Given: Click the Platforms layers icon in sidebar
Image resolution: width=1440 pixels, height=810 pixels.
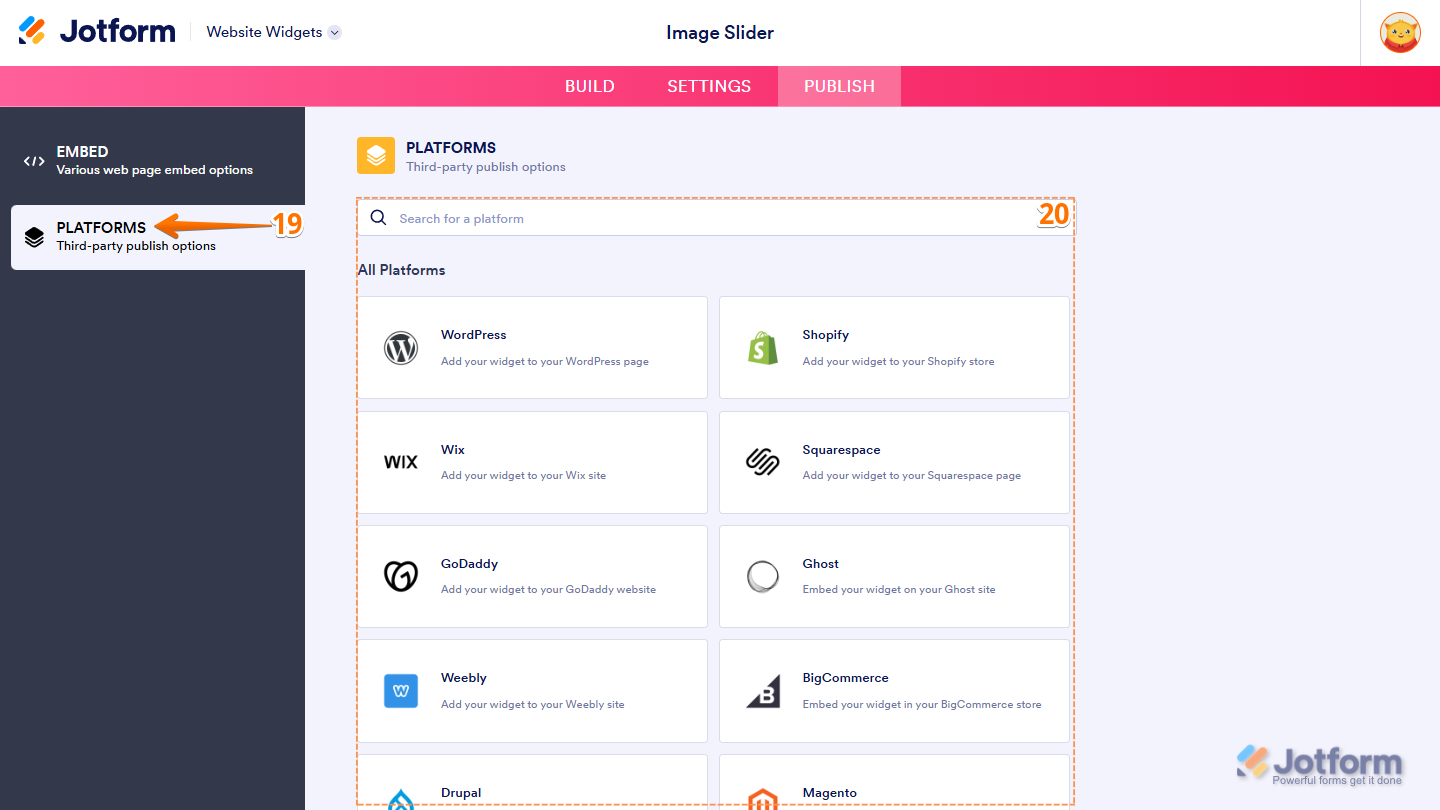Looking at the screenshot, I should tap(34, 237).
